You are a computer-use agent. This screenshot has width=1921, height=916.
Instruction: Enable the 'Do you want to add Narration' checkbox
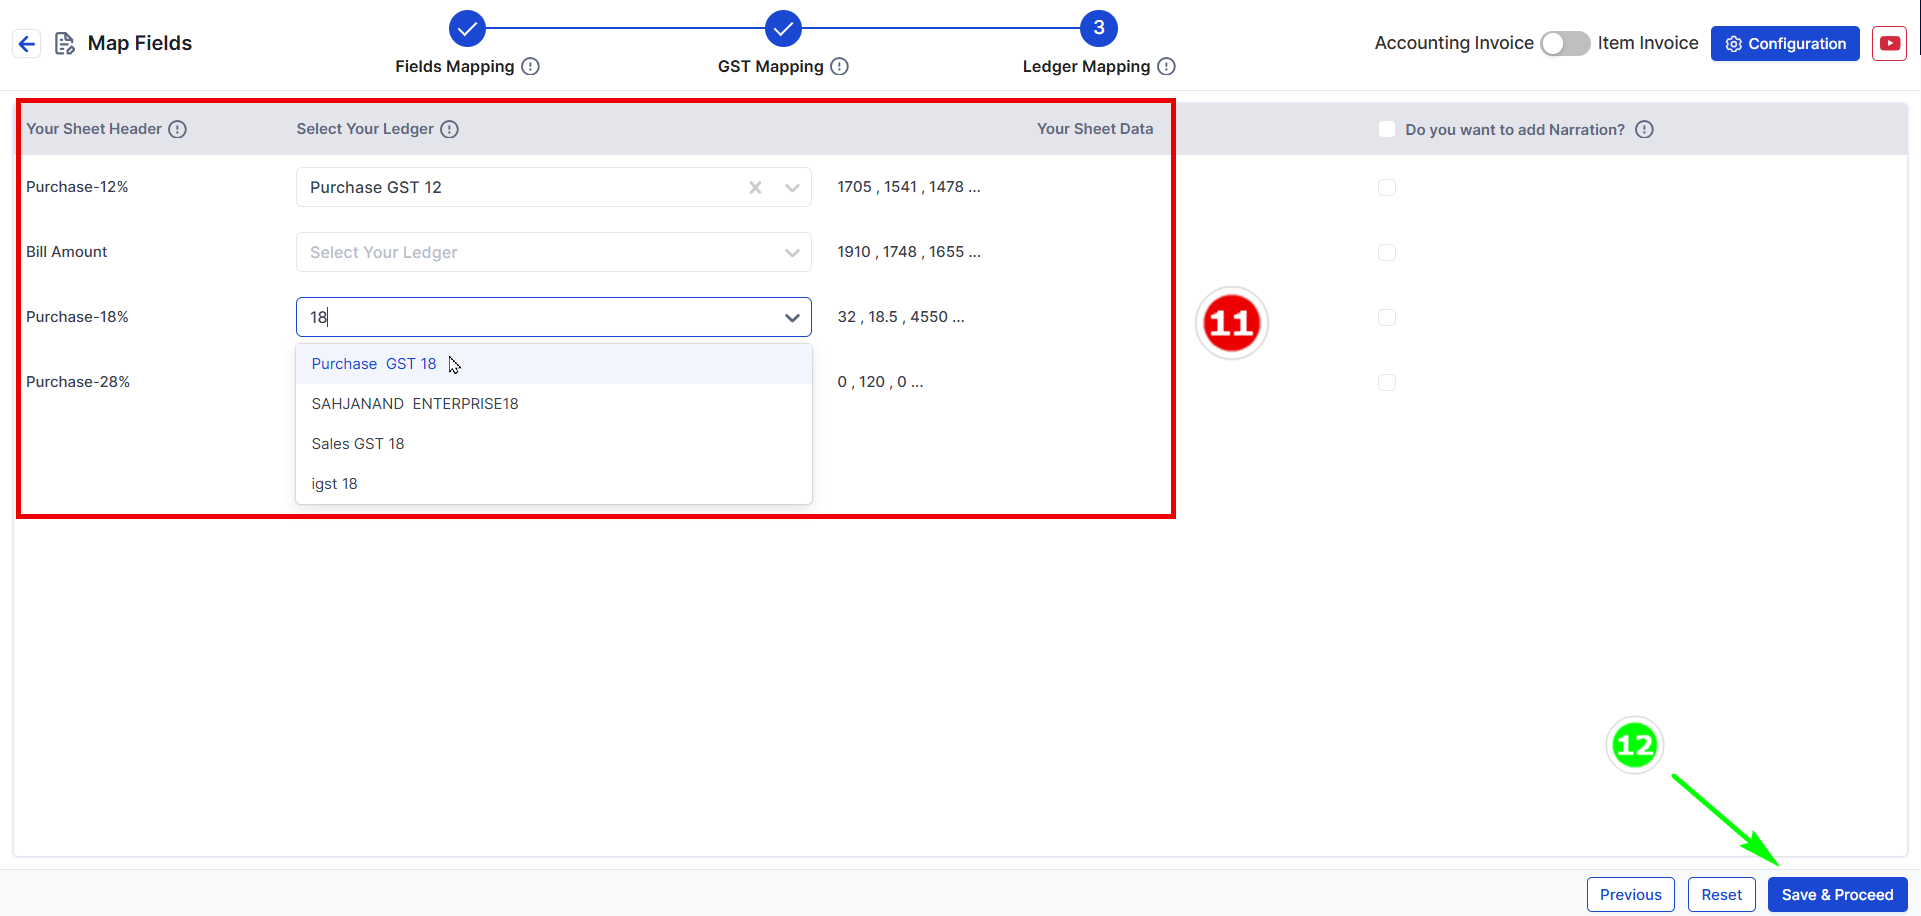click(x=1386, y=129)
